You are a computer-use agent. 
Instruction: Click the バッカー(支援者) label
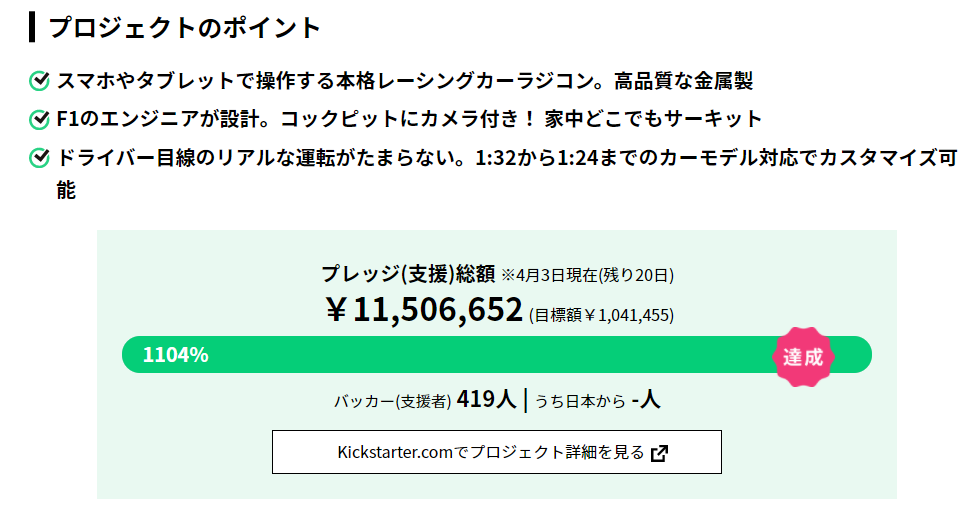[x=392, y=401]
